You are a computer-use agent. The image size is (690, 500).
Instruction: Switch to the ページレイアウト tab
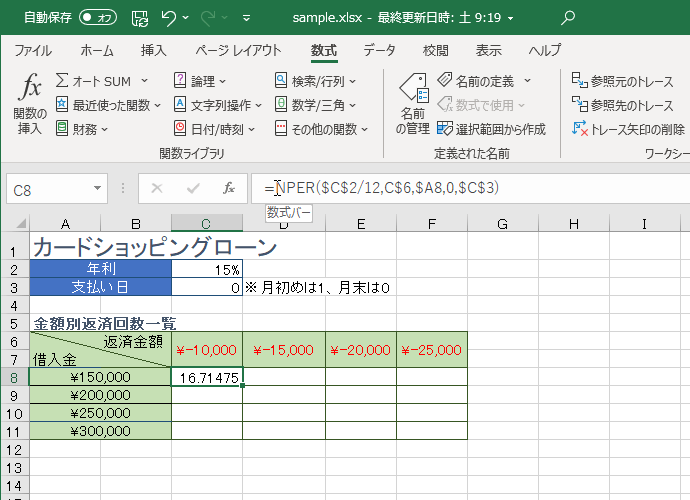[x=238, y=50]
